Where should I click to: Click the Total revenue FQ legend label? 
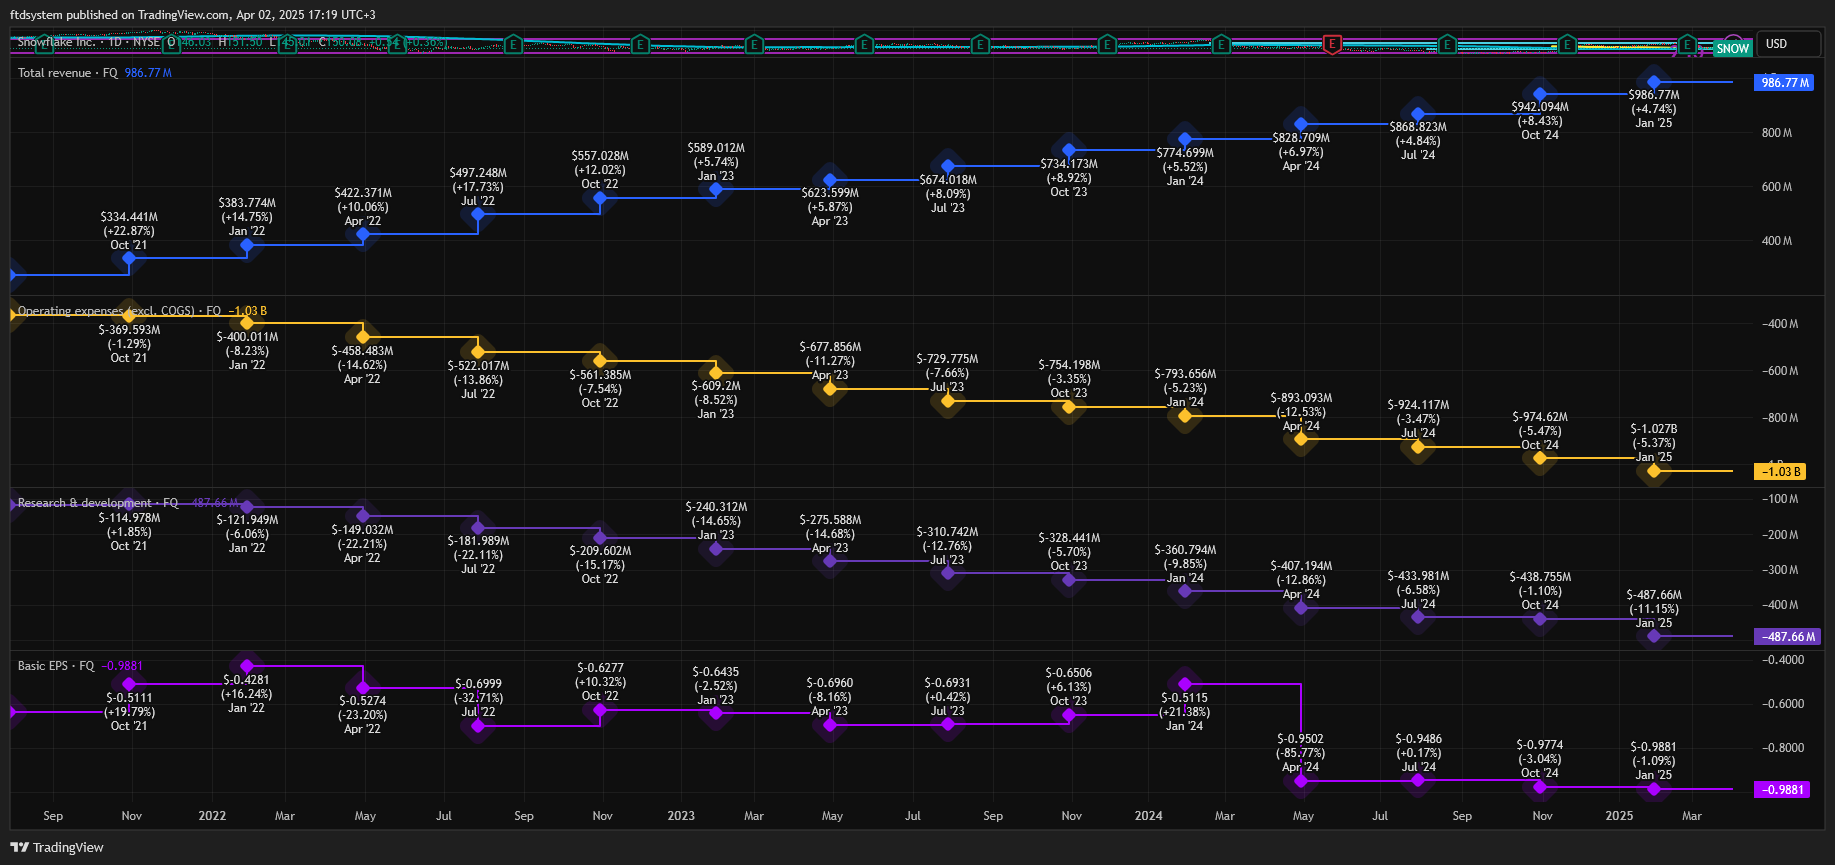68,73
